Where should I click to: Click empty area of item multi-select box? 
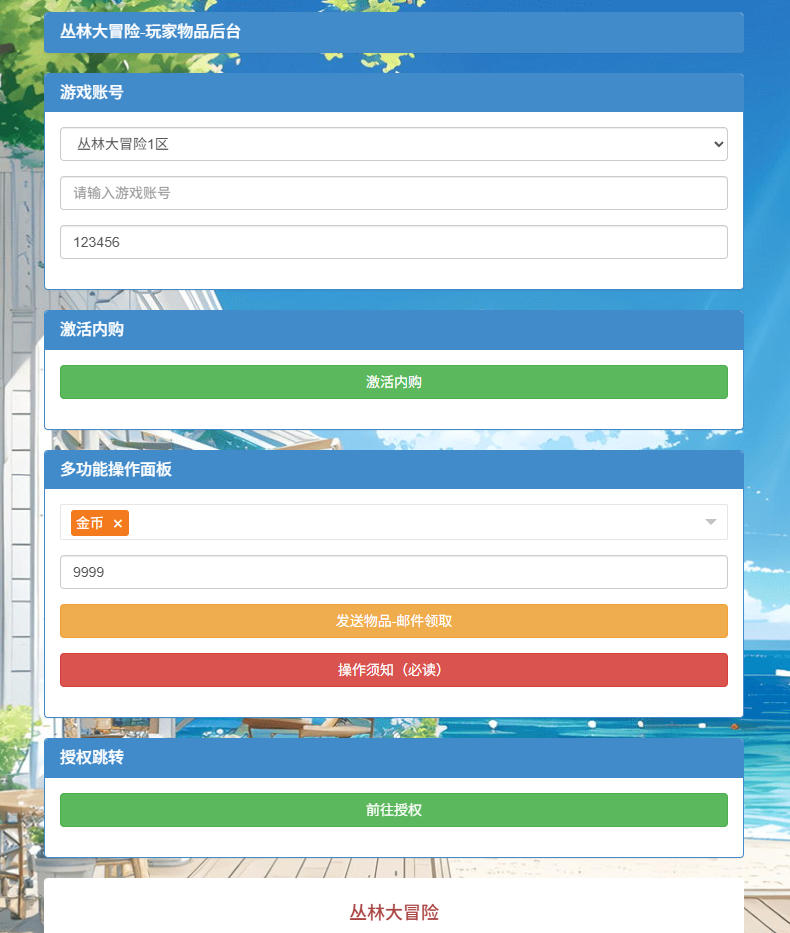coord(400,522)
